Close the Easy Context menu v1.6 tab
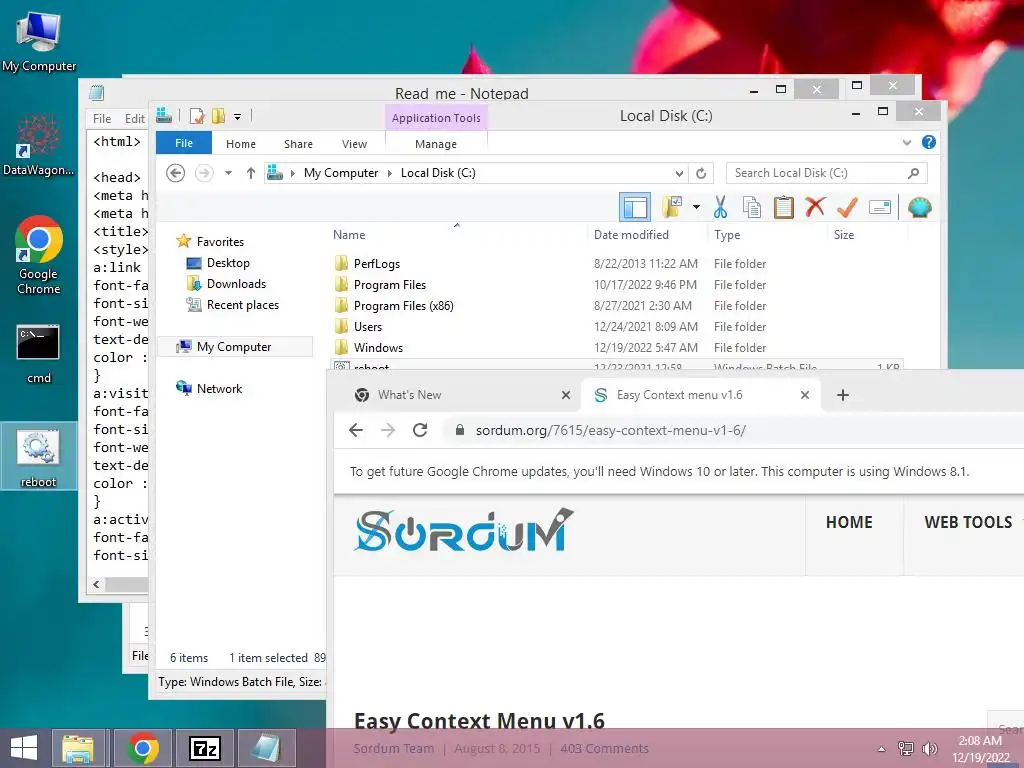The height and width of the screenshot is (768, 1024). [x=805, y=395]
